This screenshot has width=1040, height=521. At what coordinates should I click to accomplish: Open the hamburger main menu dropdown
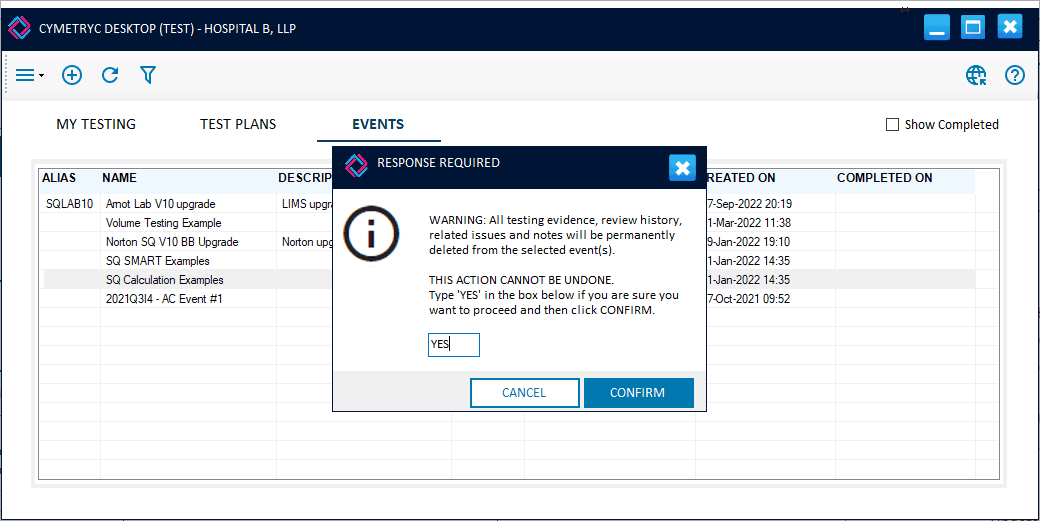point(29,76)
